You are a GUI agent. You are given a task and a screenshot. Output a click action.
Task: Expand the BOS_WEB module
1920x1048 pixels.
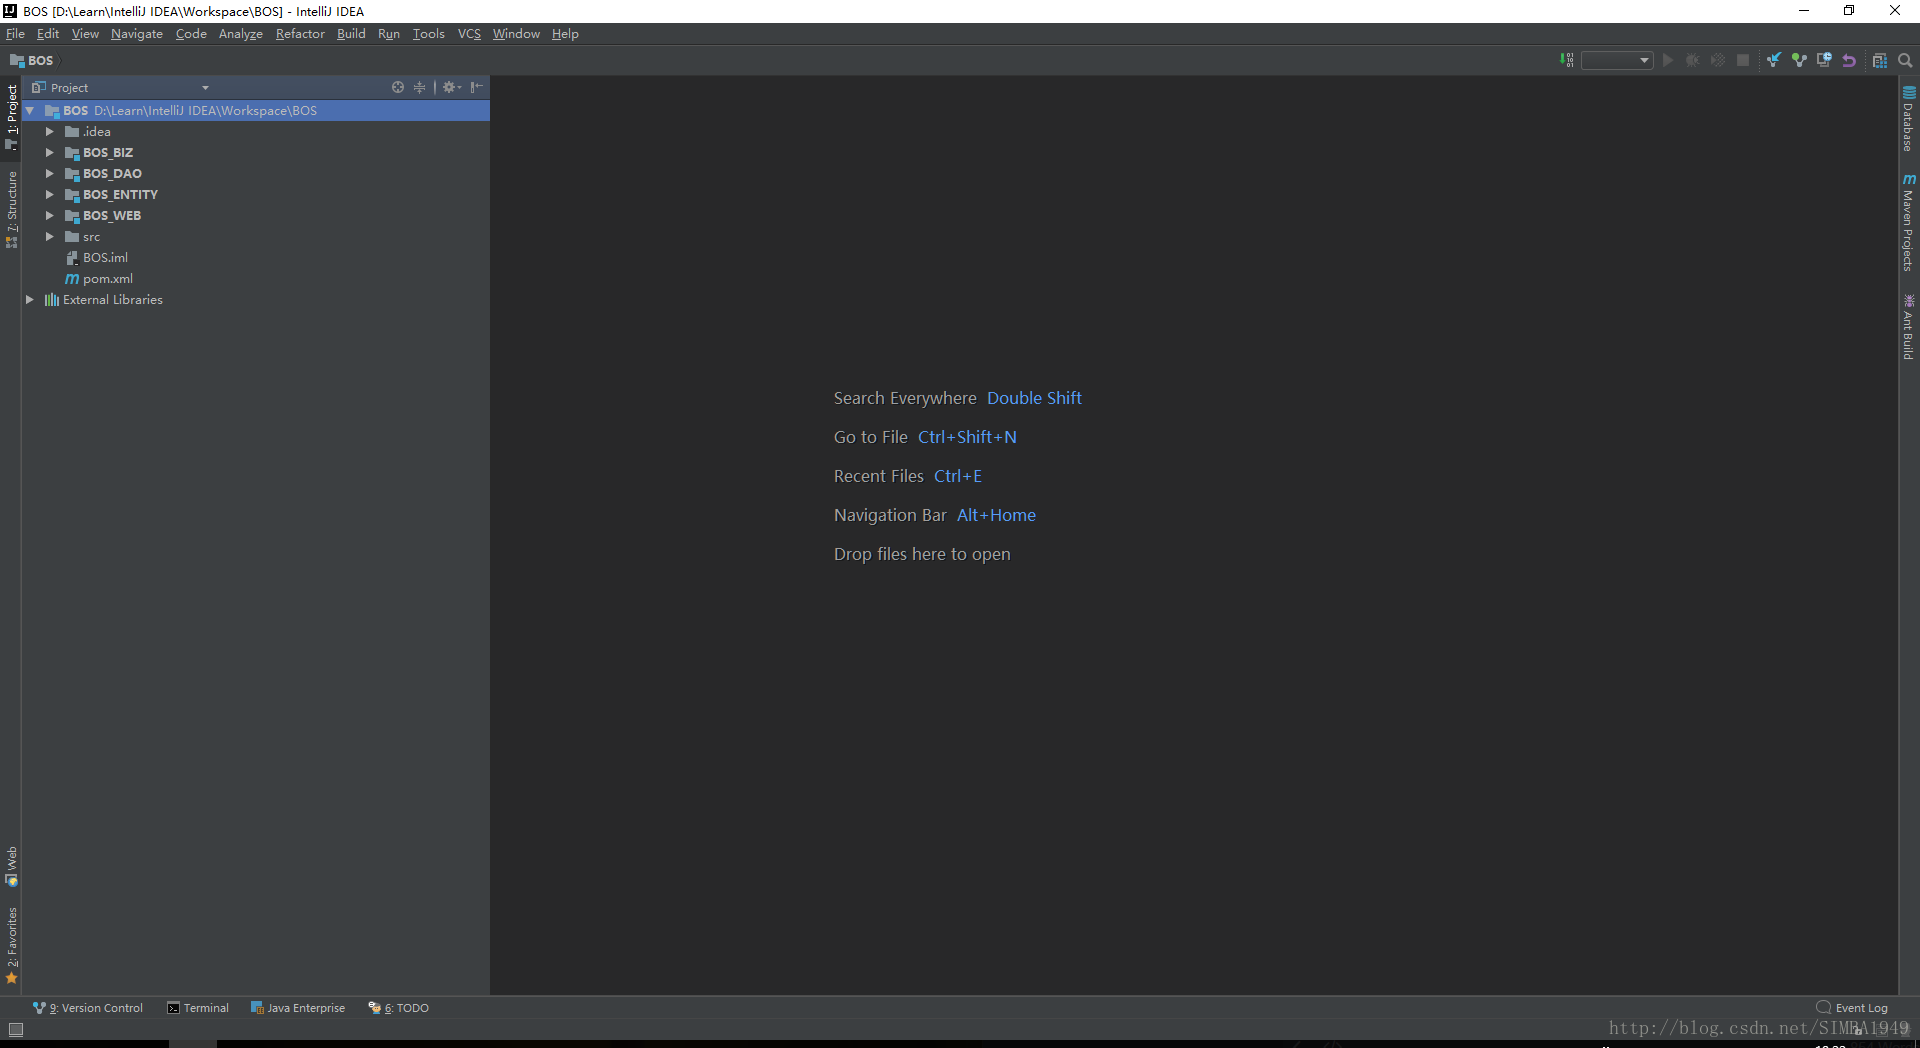[x=49, y=216]
